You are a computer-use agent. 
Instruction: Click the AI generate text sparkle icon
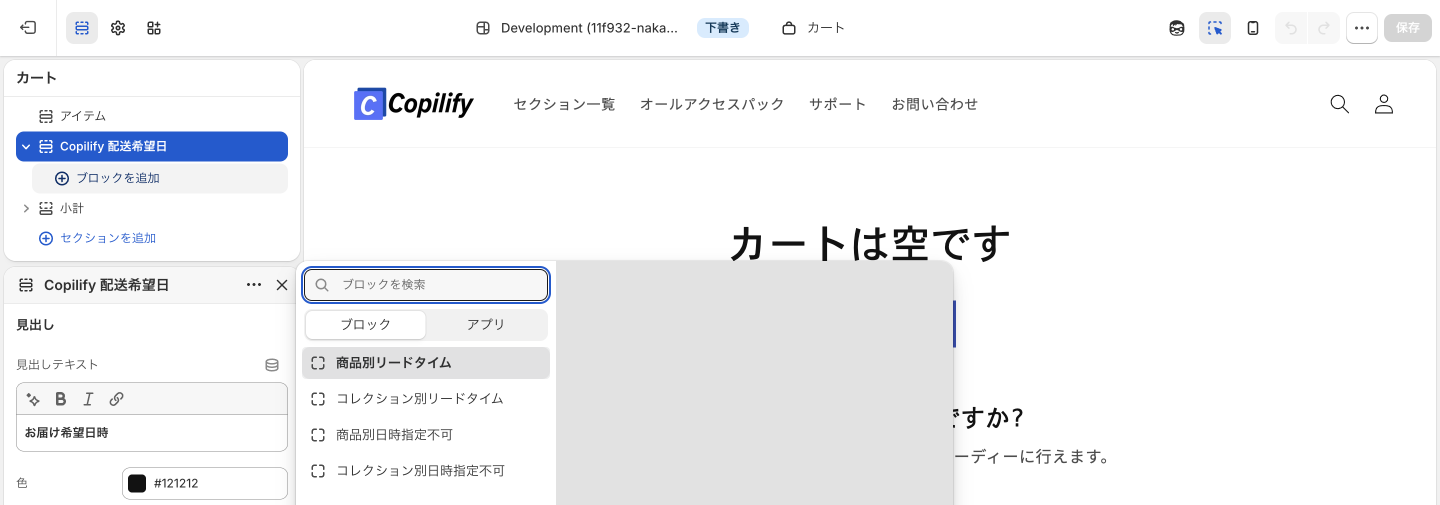[x=33, y=399]
